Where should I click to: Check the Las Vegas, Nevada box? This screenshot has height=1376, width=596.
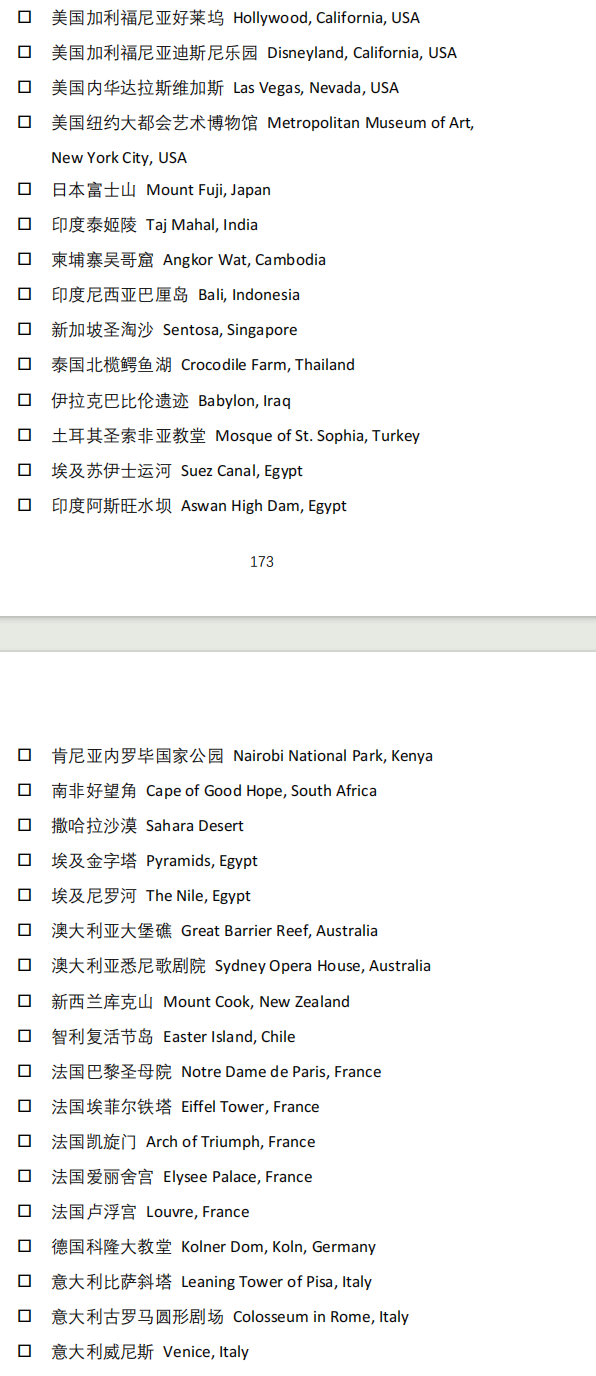pos(24,87)
